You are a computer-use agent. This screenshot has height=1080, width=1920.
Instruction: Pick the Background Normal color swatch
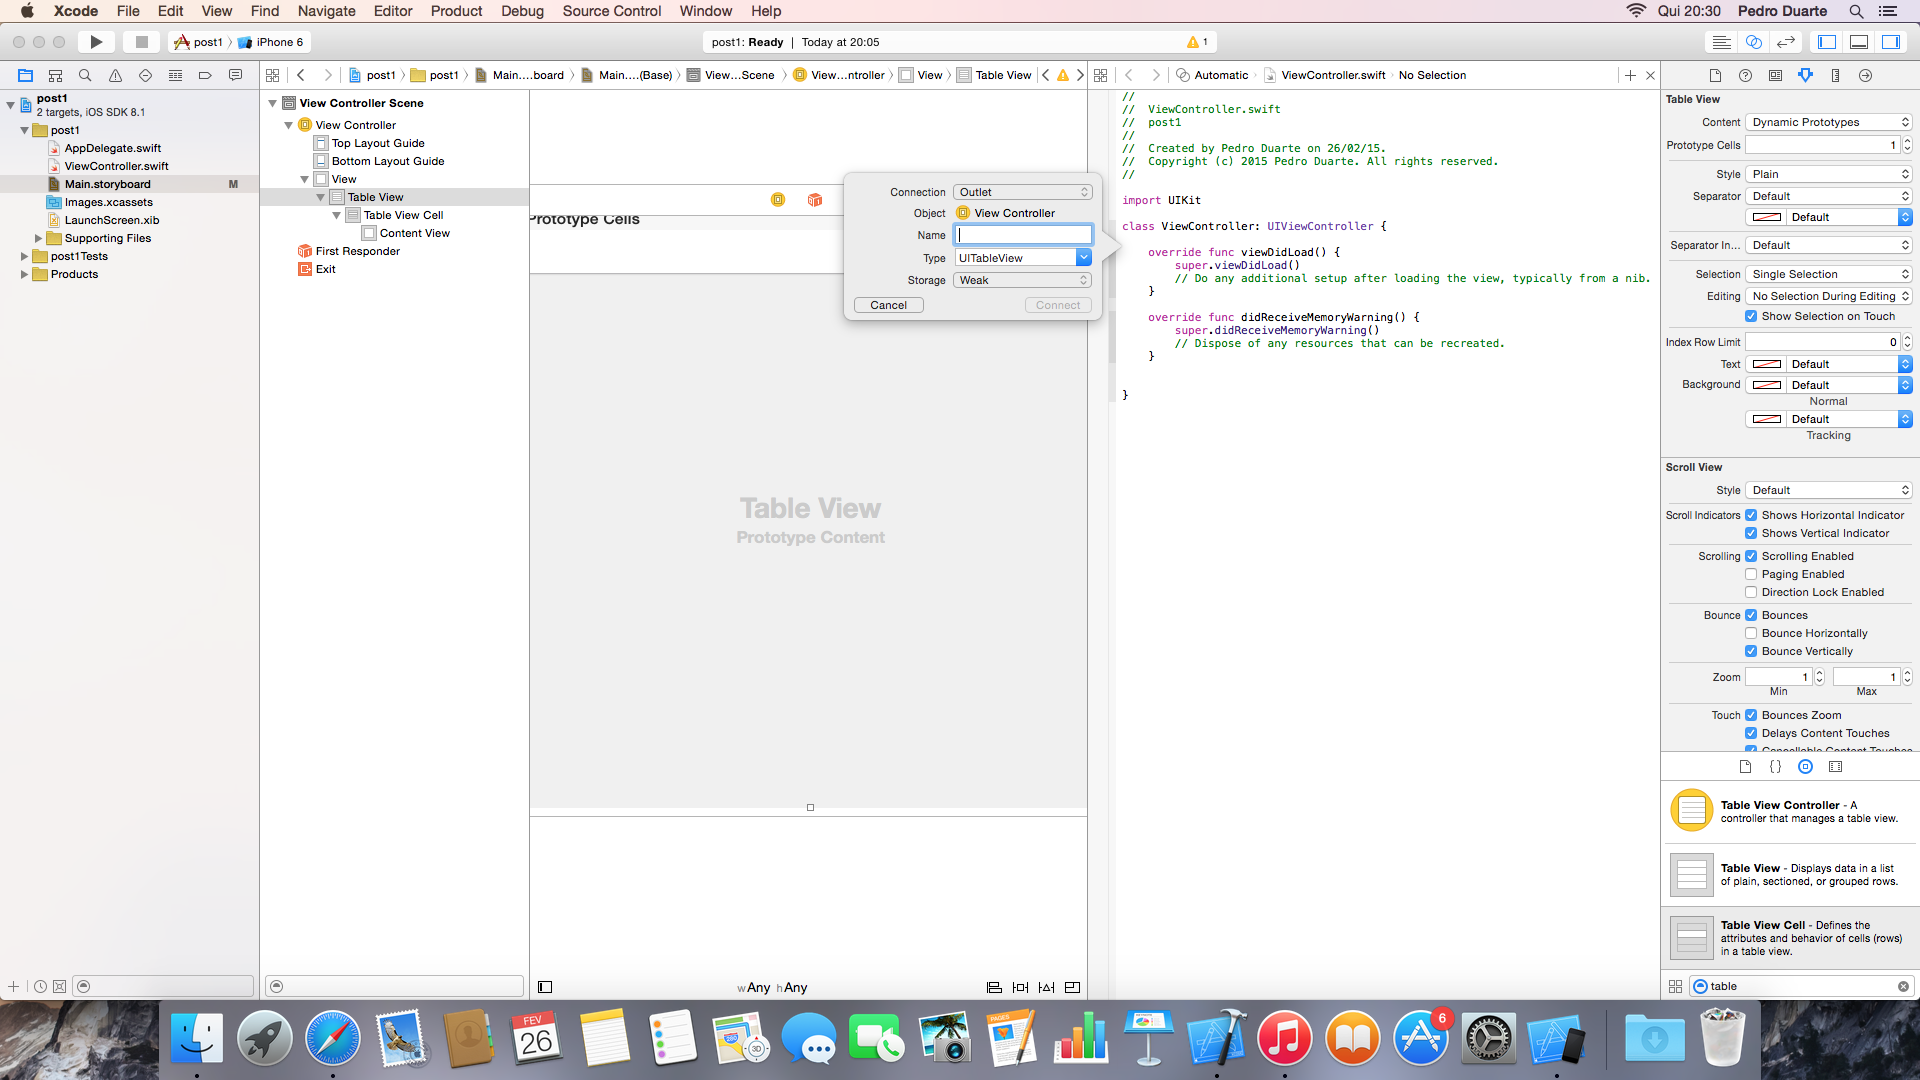tap(1767, 385)
